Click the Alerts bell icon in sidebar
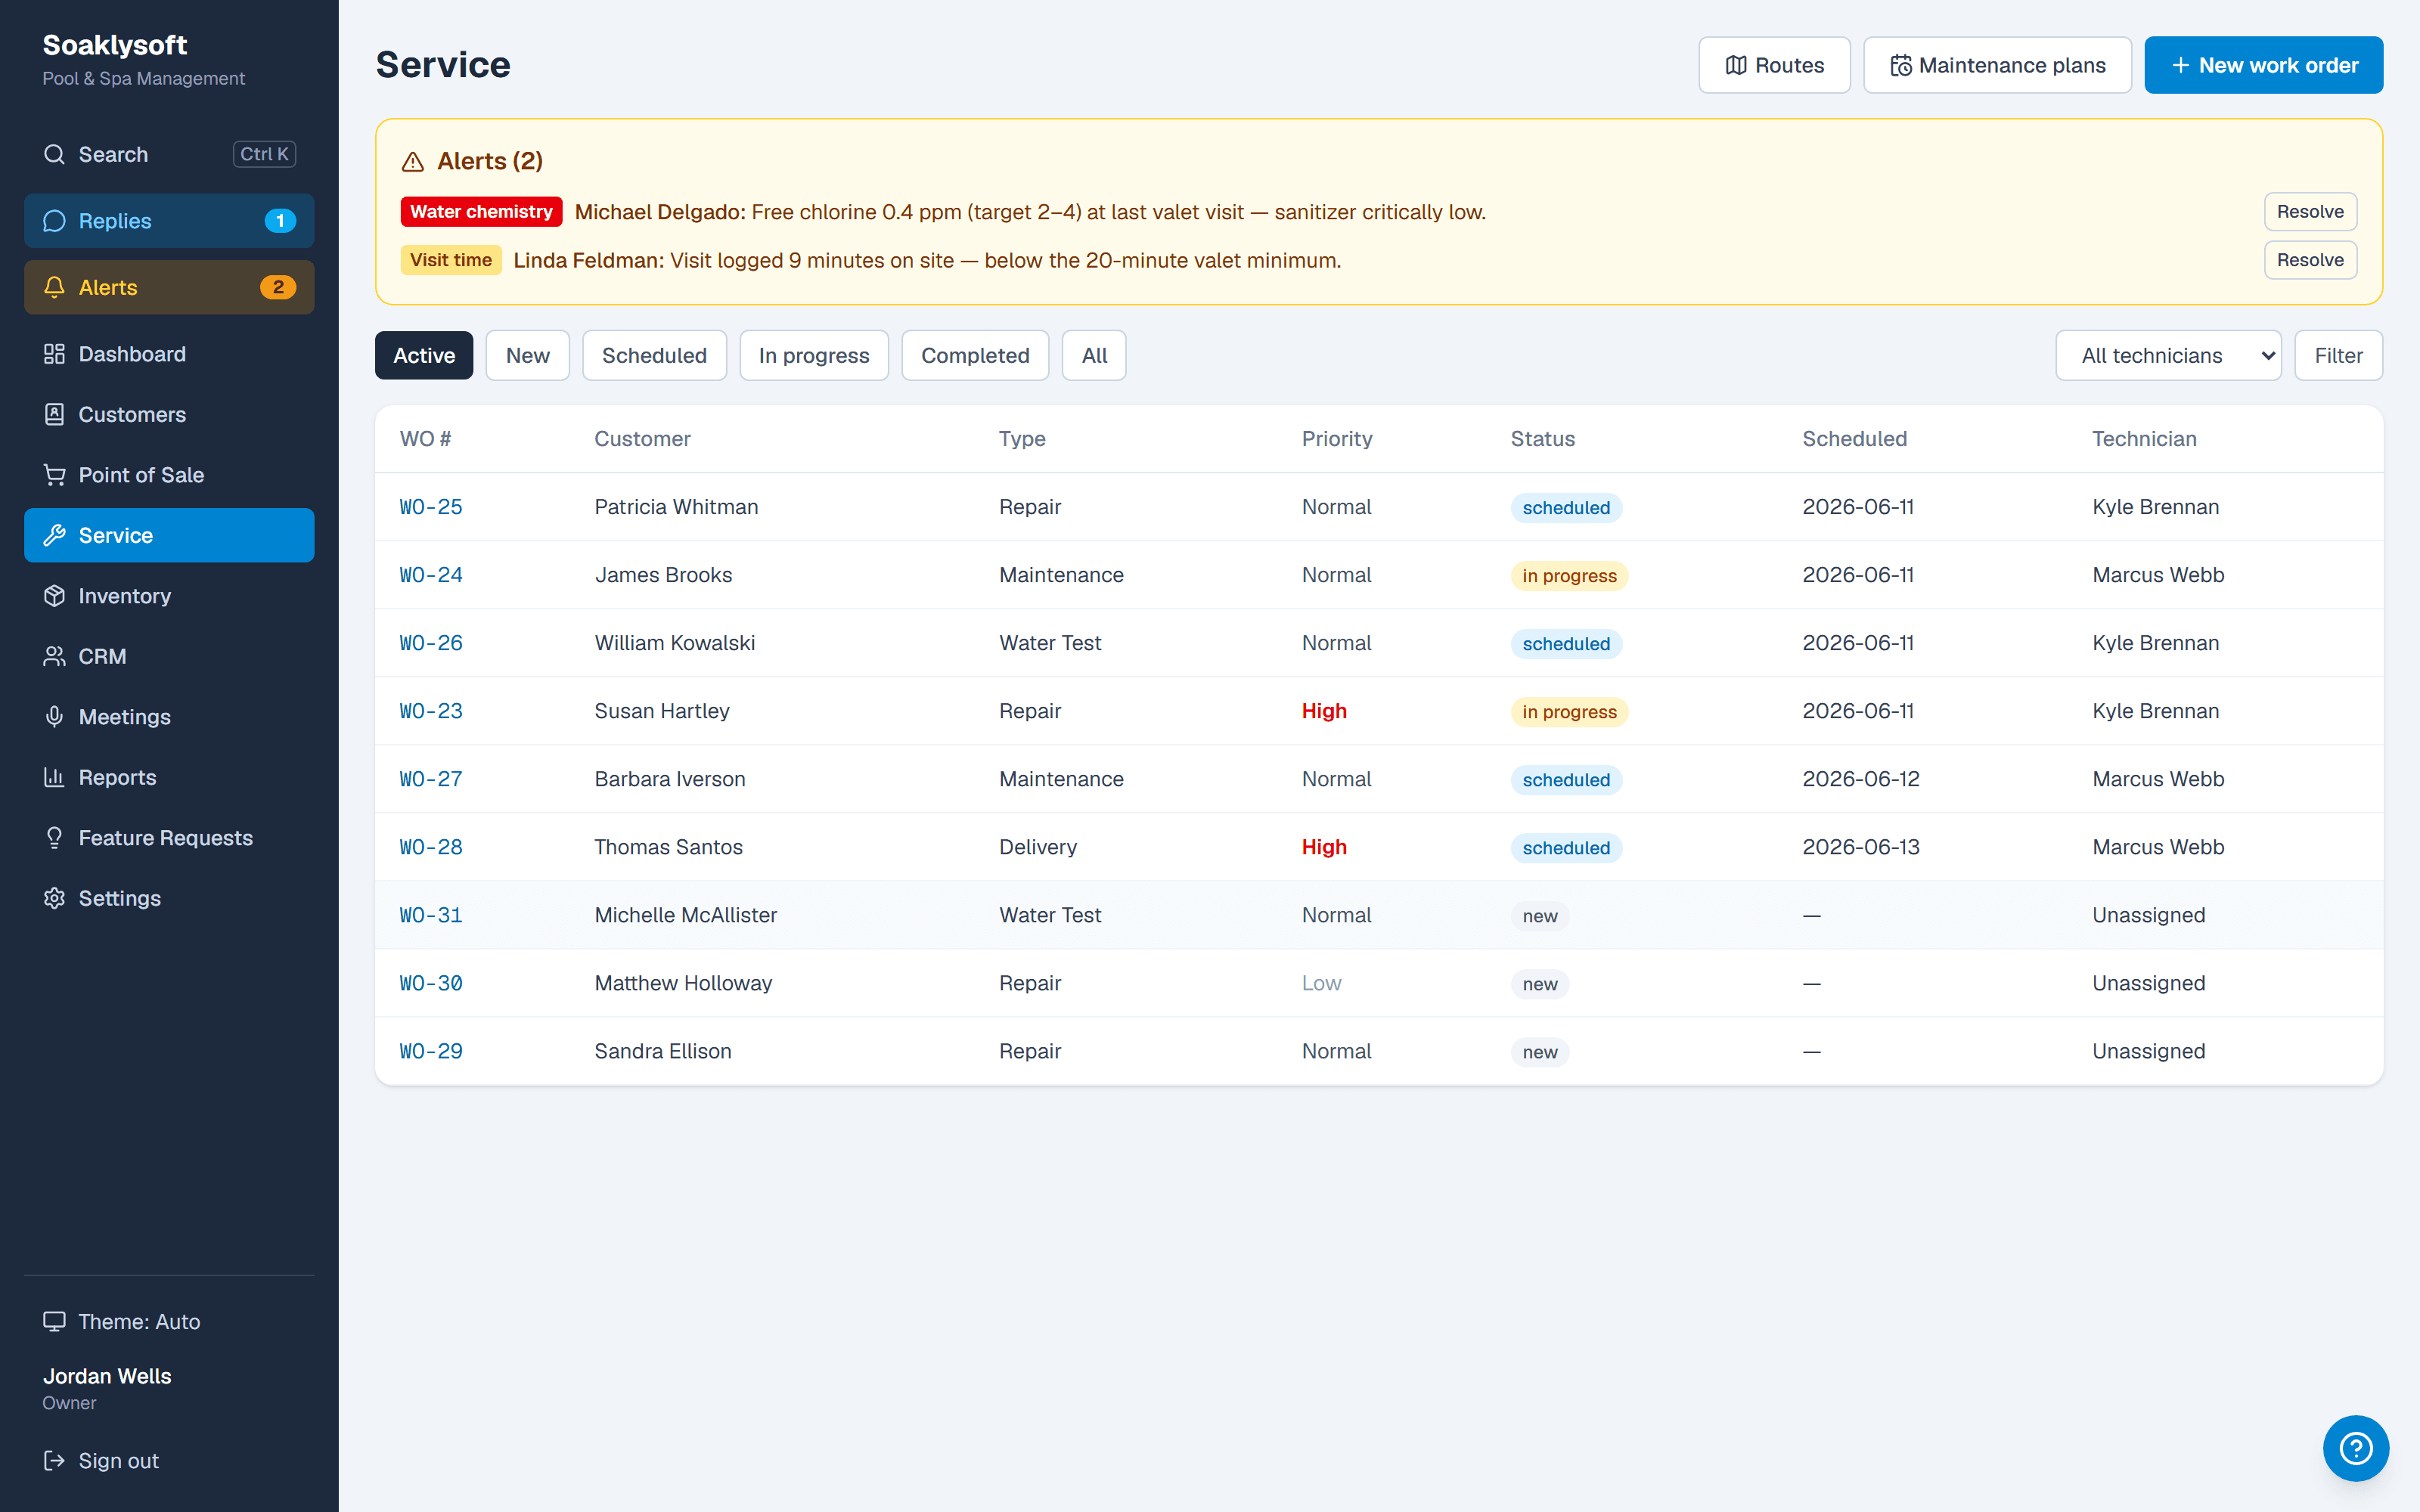2420x1512 pixels. tap(54, 287)
